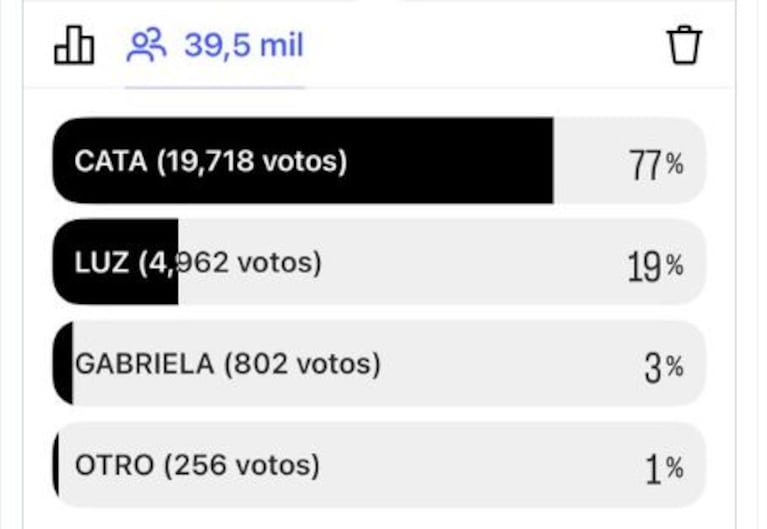Click the 1% percentage label
The width and height of the screenshot is (767, 529).
pyautogui.click(x=664, y=469)
